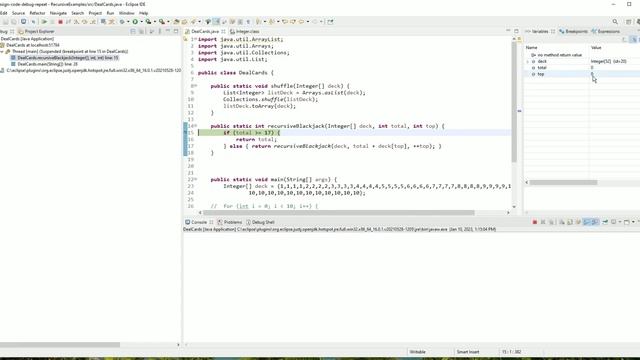640x360 pixels.
Task: Minimize the editor area
Action: (x=508, y=31)
